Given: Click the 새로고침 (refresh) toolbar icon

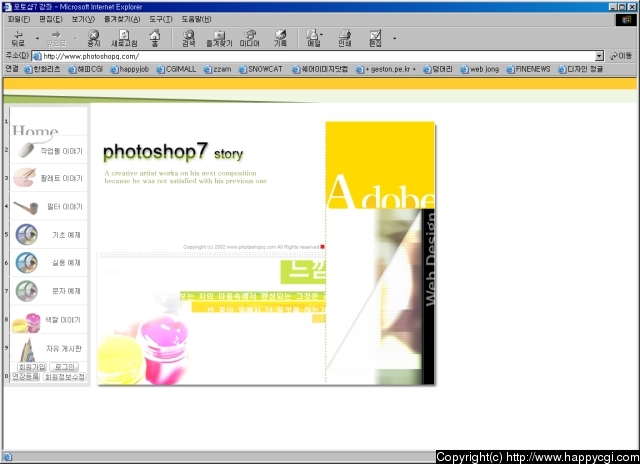Looking at the screenshot, I should click(124, 38).
